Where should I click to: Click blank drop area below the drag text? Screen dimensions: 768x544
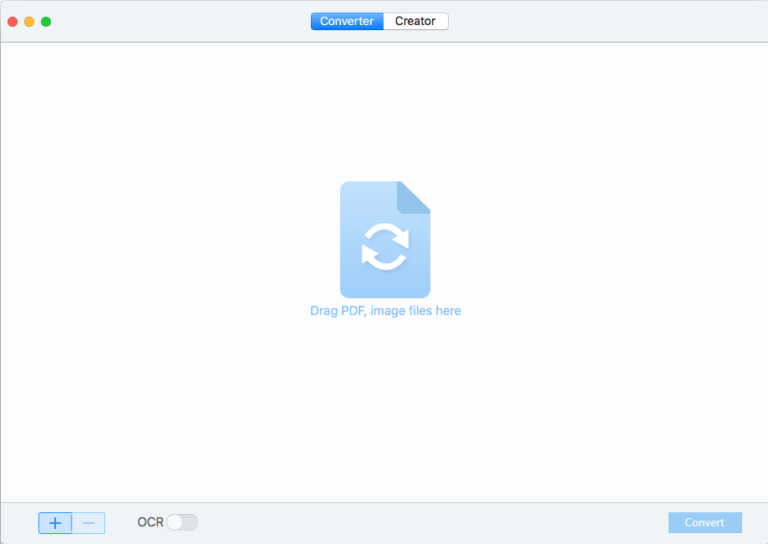384,410
